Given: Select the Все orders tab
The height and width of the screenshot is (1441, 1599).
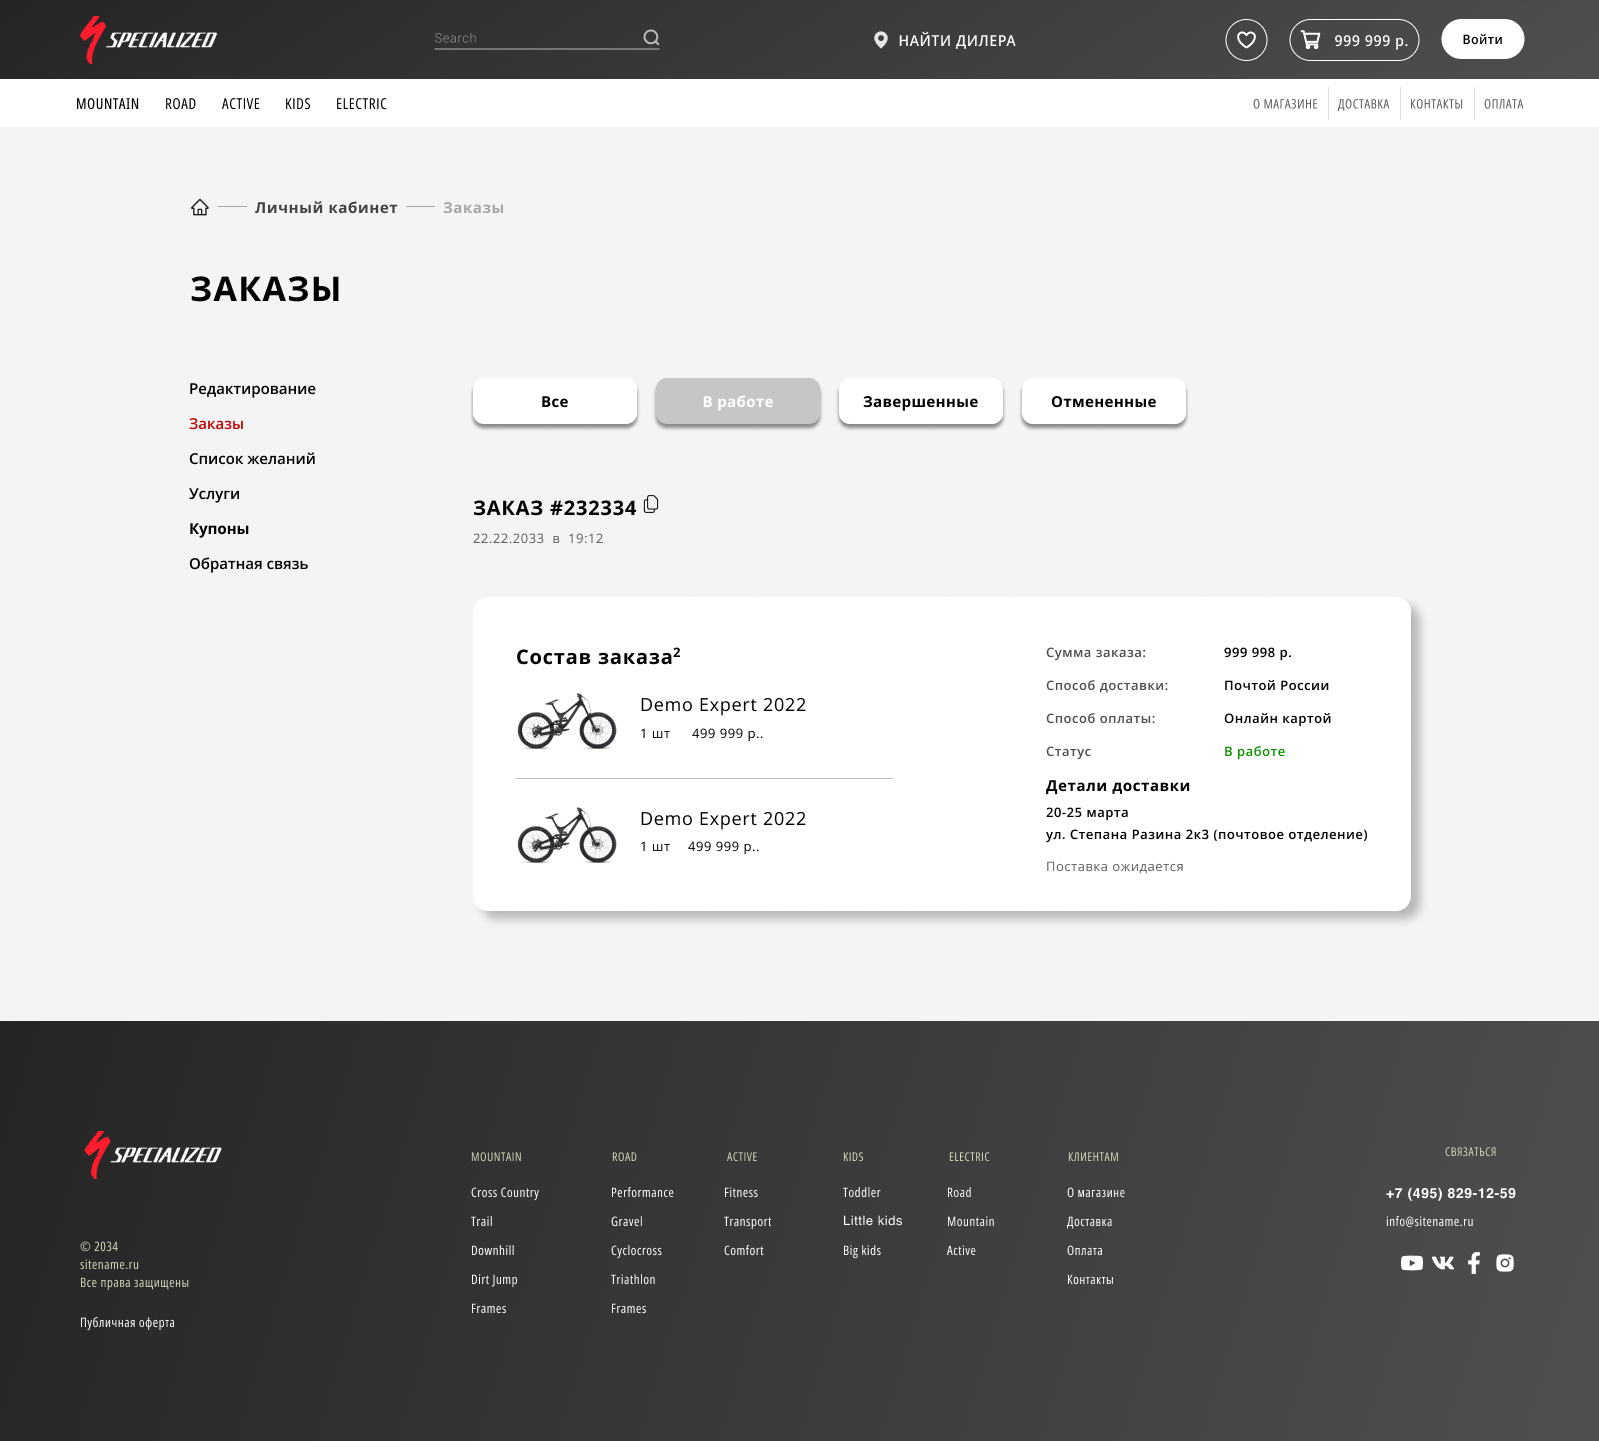Looking at the screenshot, I should click(x=555, y=401).
